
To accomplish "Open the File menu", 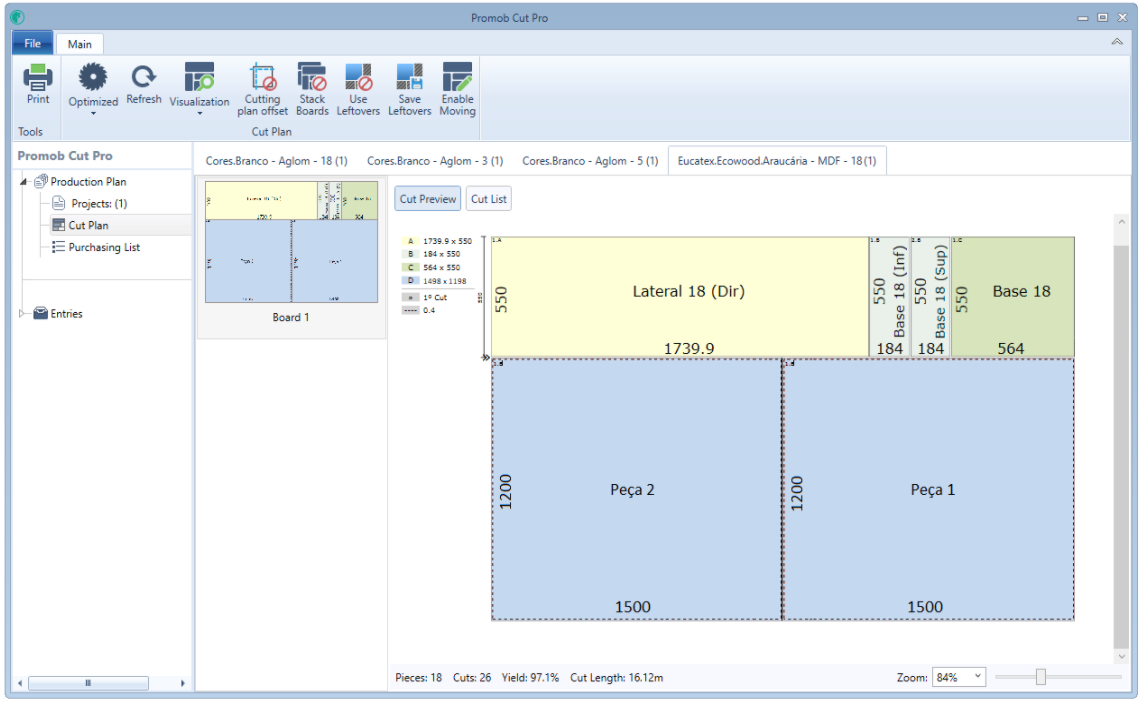I will pyautogui.click(x=32, y=44).
